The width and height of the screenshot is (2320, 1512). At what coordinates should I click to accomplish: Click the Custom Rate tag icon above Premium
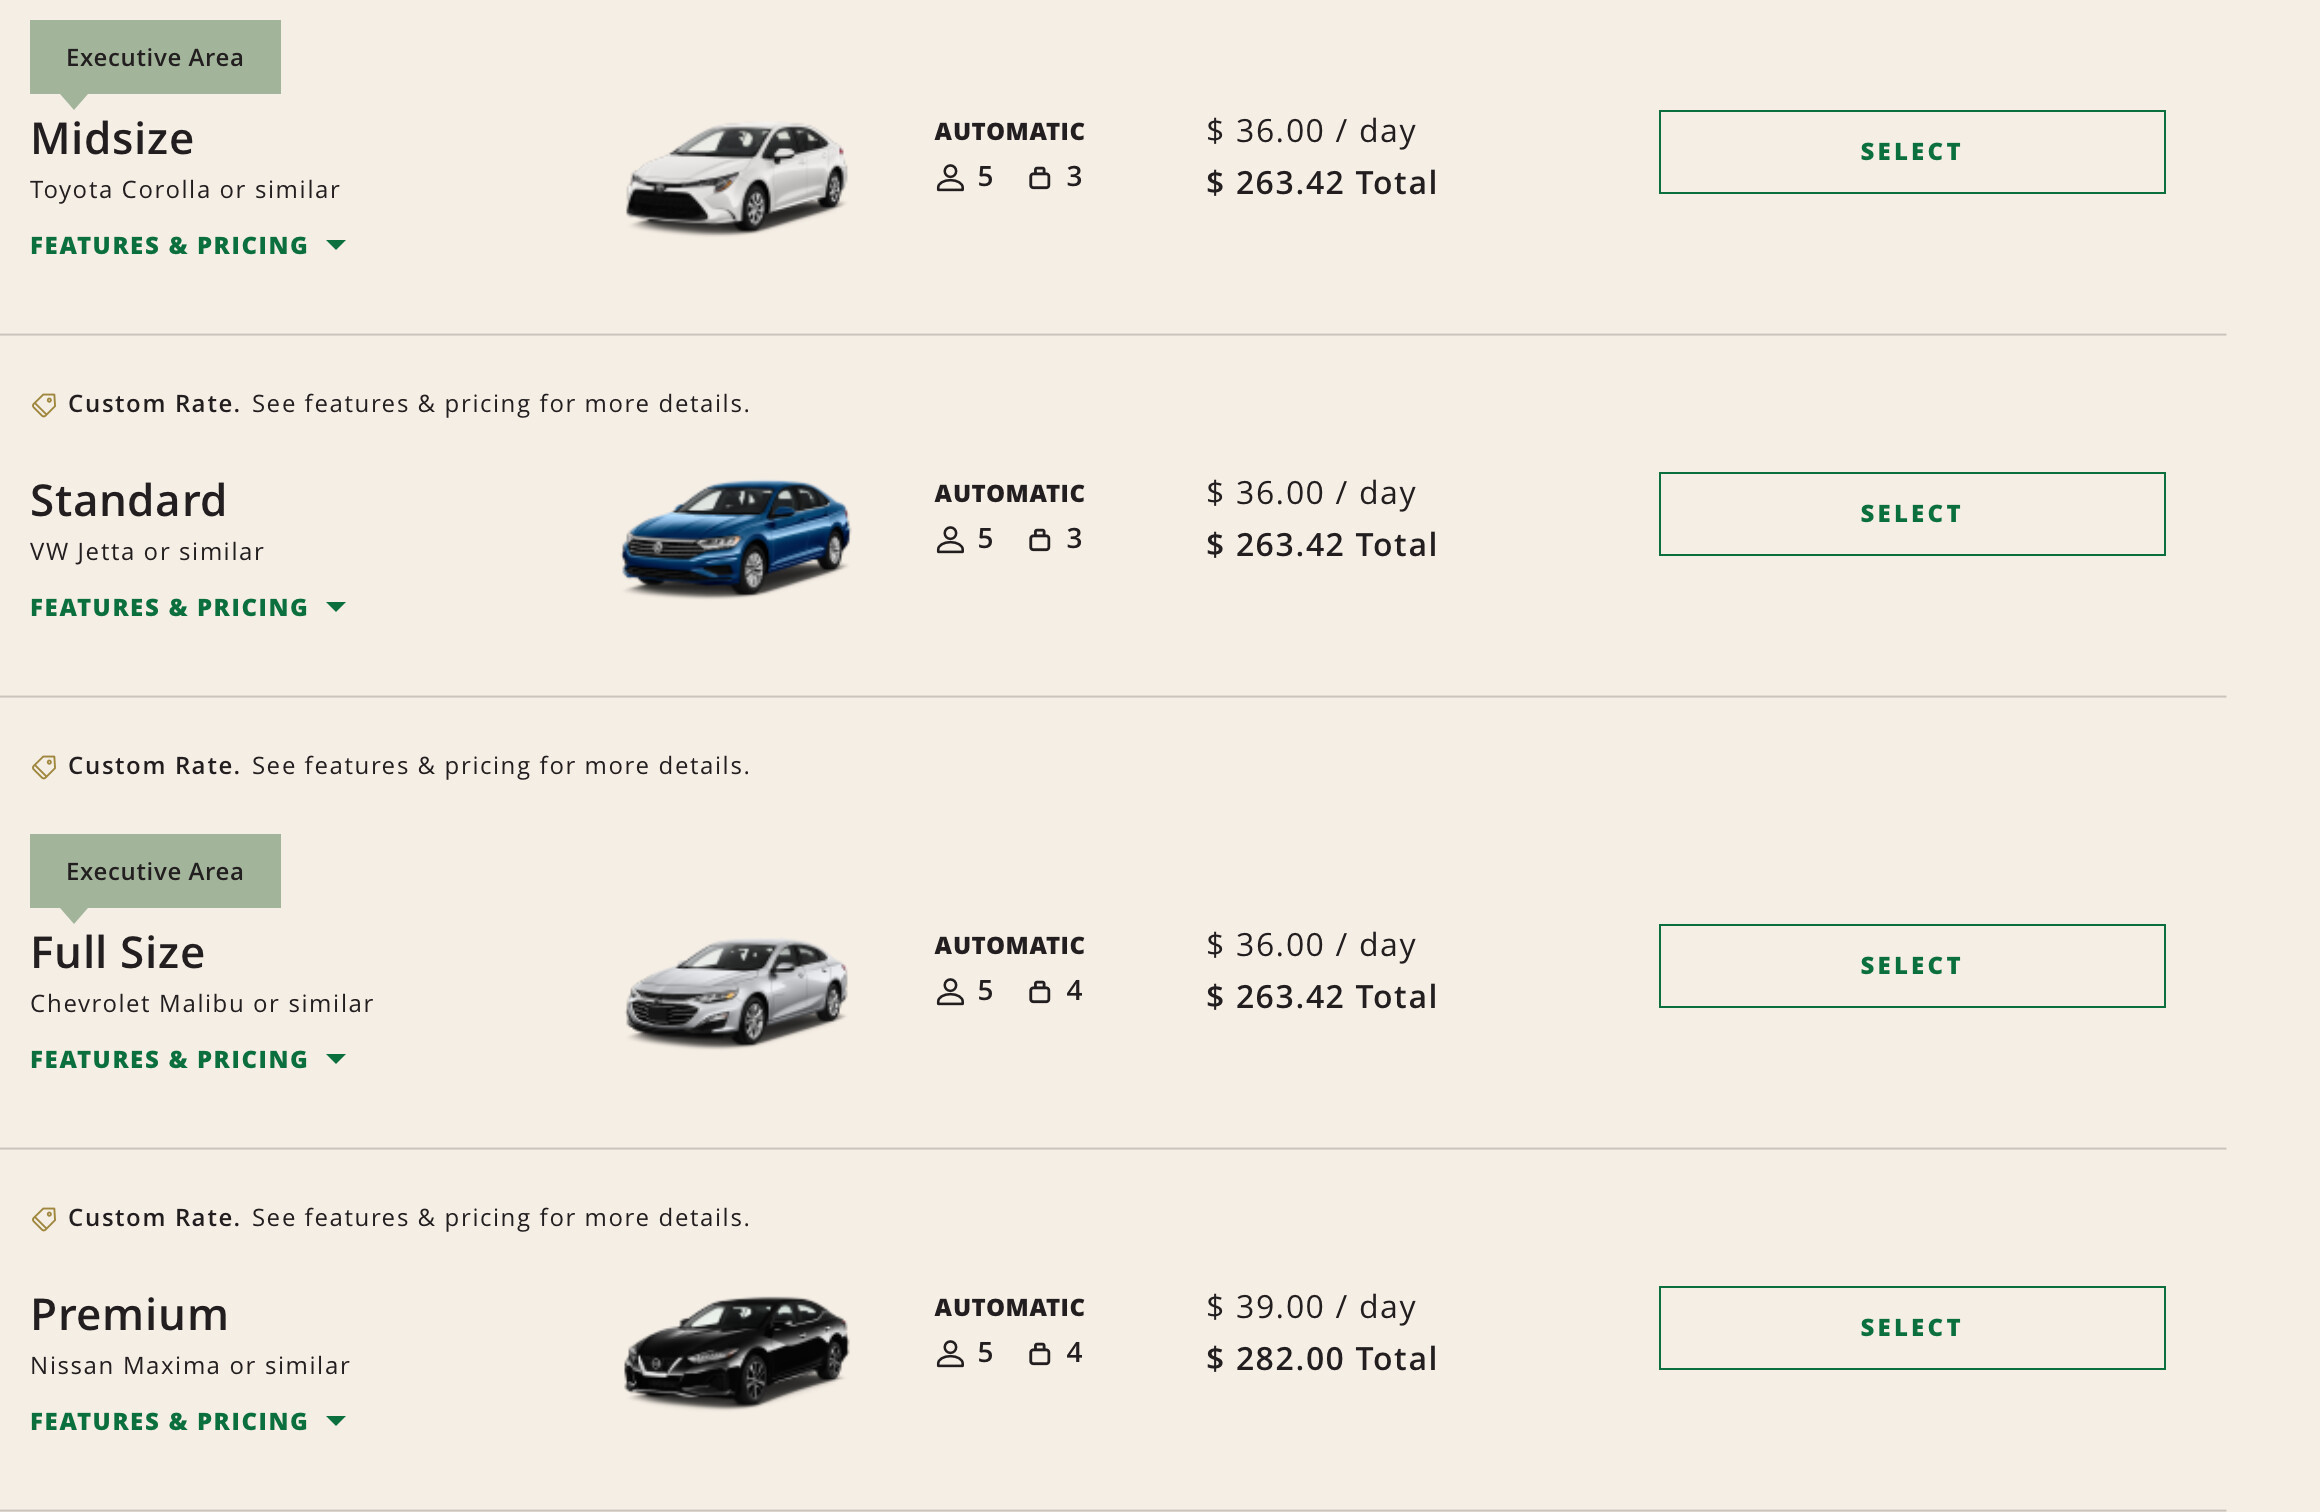click(44, 1219)
